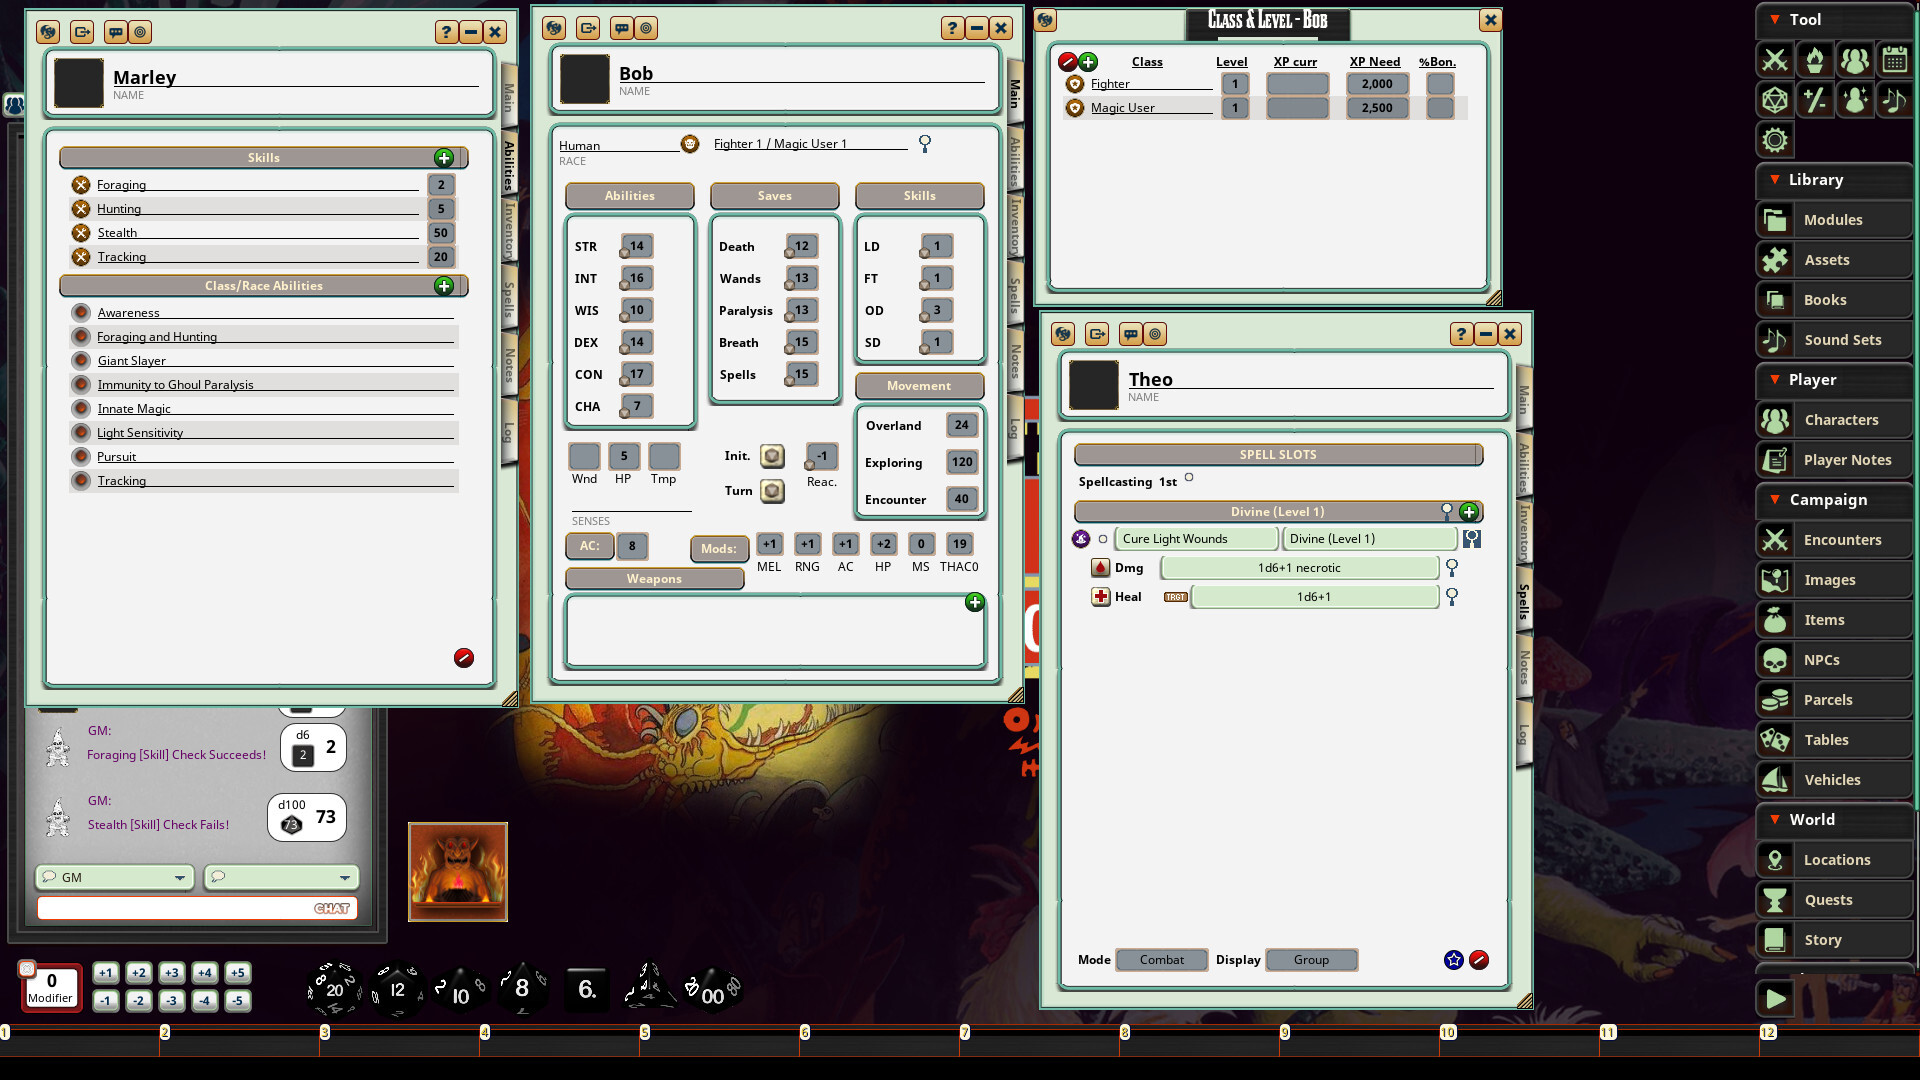The height and width of the screenshot is (1080, 1920).
Task: Toggle Cure Light Wounds prepared circle
Action: [1103, 539]
